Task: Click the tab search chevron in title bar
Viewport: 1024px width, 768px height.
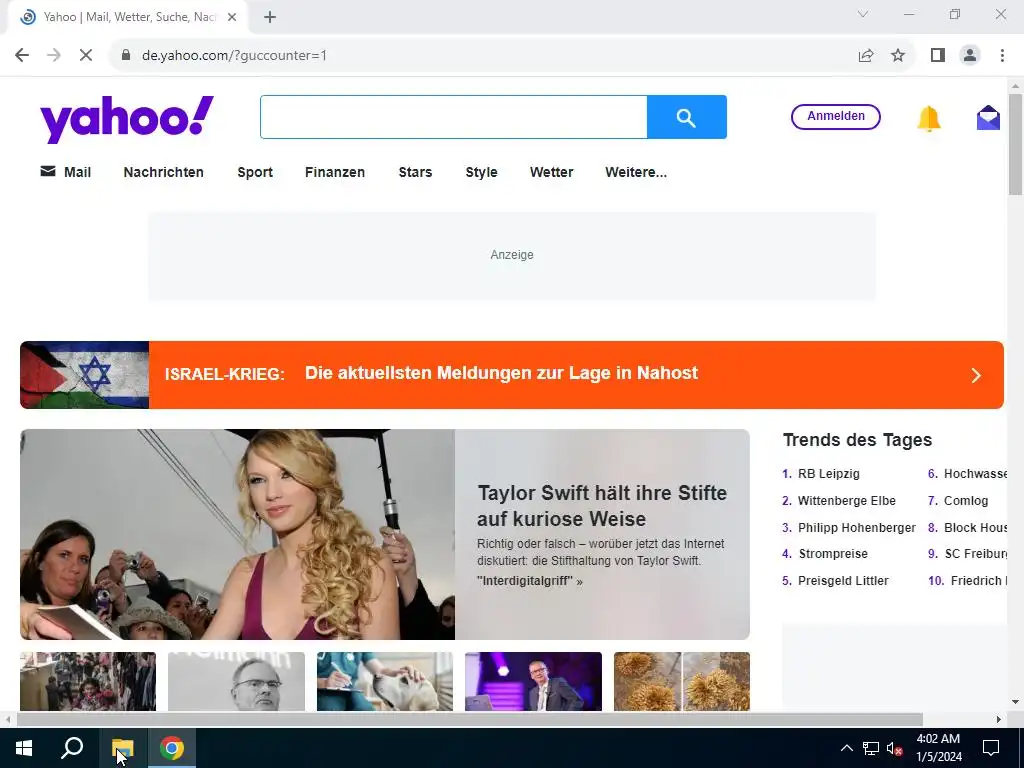Action: [863, 14]
